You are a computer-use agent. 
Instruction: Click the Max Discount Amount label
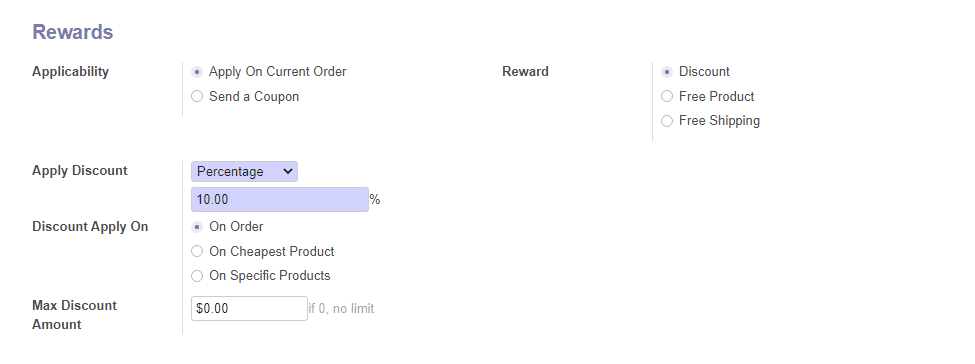75,315
